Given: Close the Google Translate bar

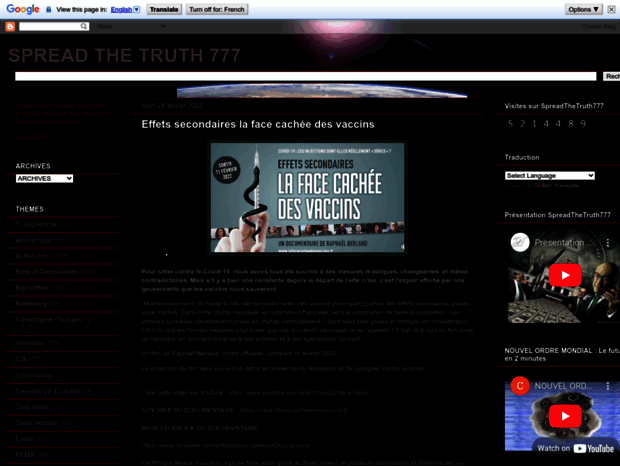Looking at the screenshot, I should pyautogui.click(x=611, y=9).
